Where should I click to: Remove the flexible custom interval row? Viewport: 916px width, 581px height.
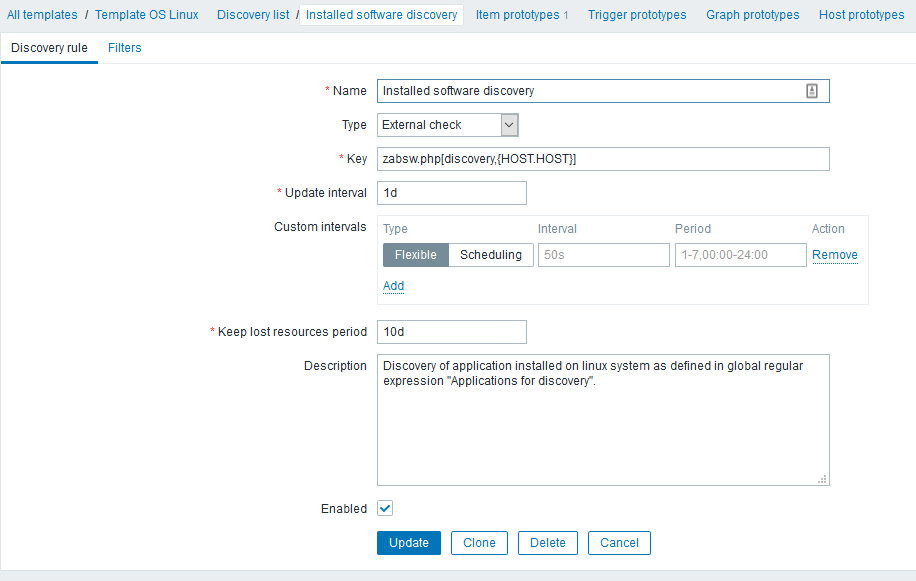(835, 255)
